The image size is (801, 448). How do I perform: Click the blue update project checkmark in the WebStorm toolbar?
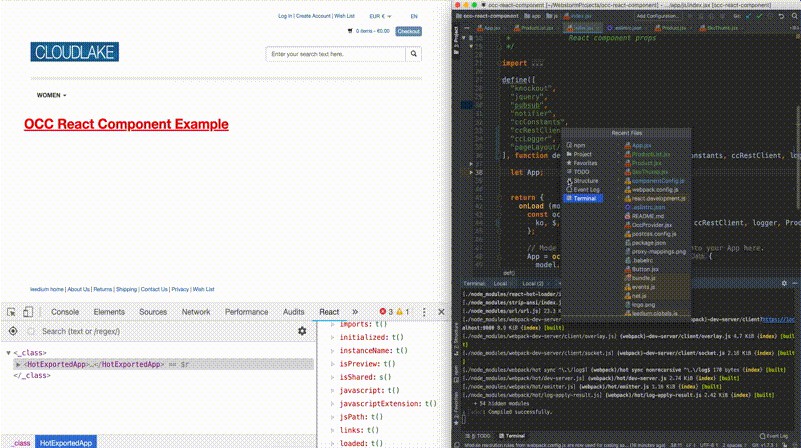point(748,16)
